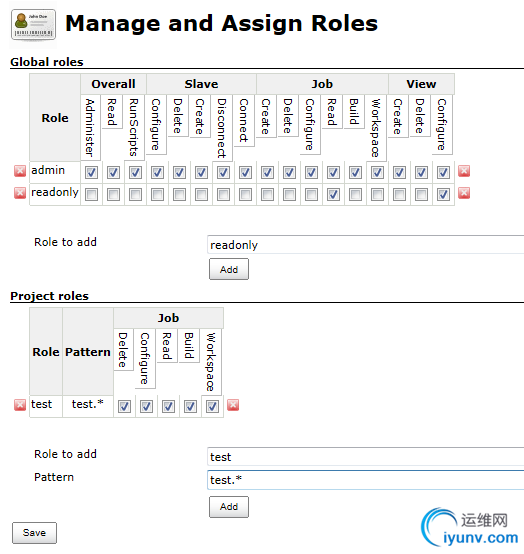The width and height of the screenshot is (524, 554).
Task: Click the red delete icon right of admin row
Action: click(x=464, y=171)
